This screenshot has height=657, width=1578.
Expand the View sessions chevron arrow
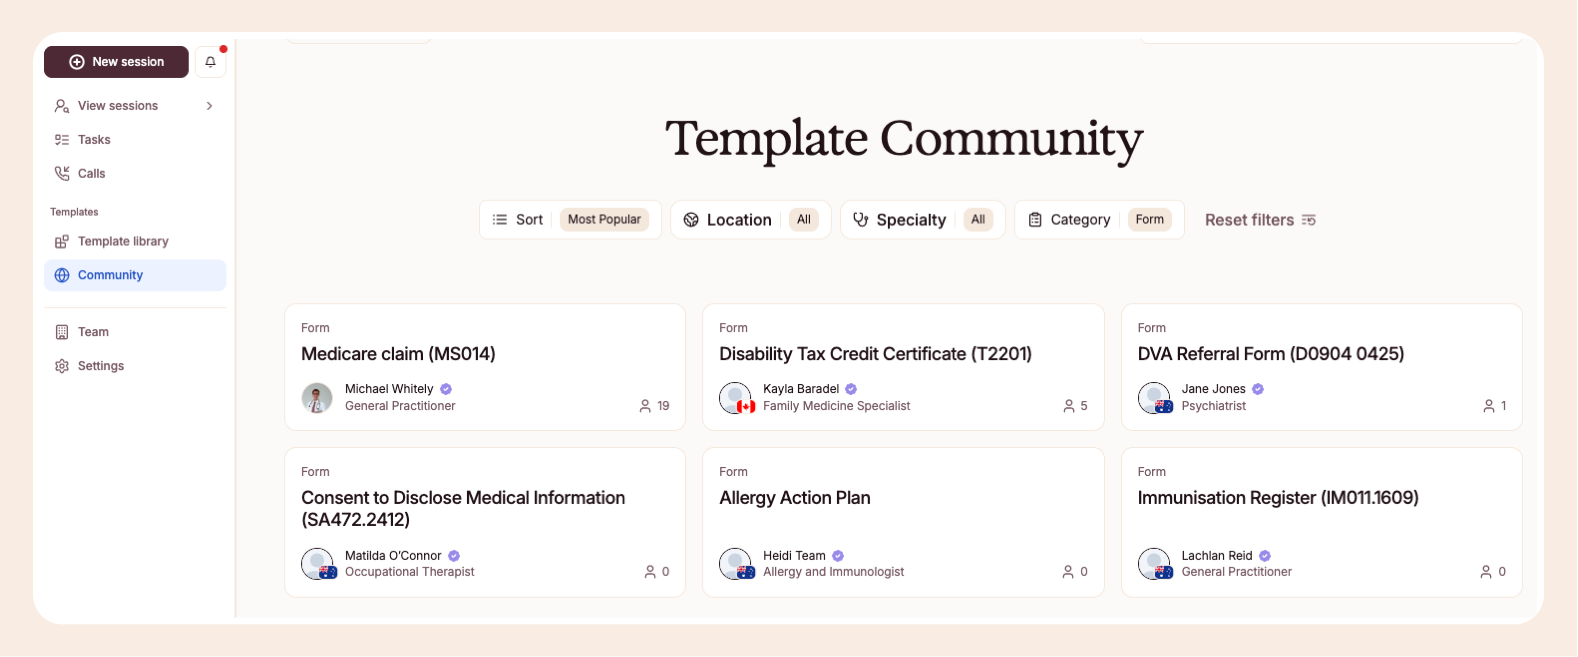209,106
